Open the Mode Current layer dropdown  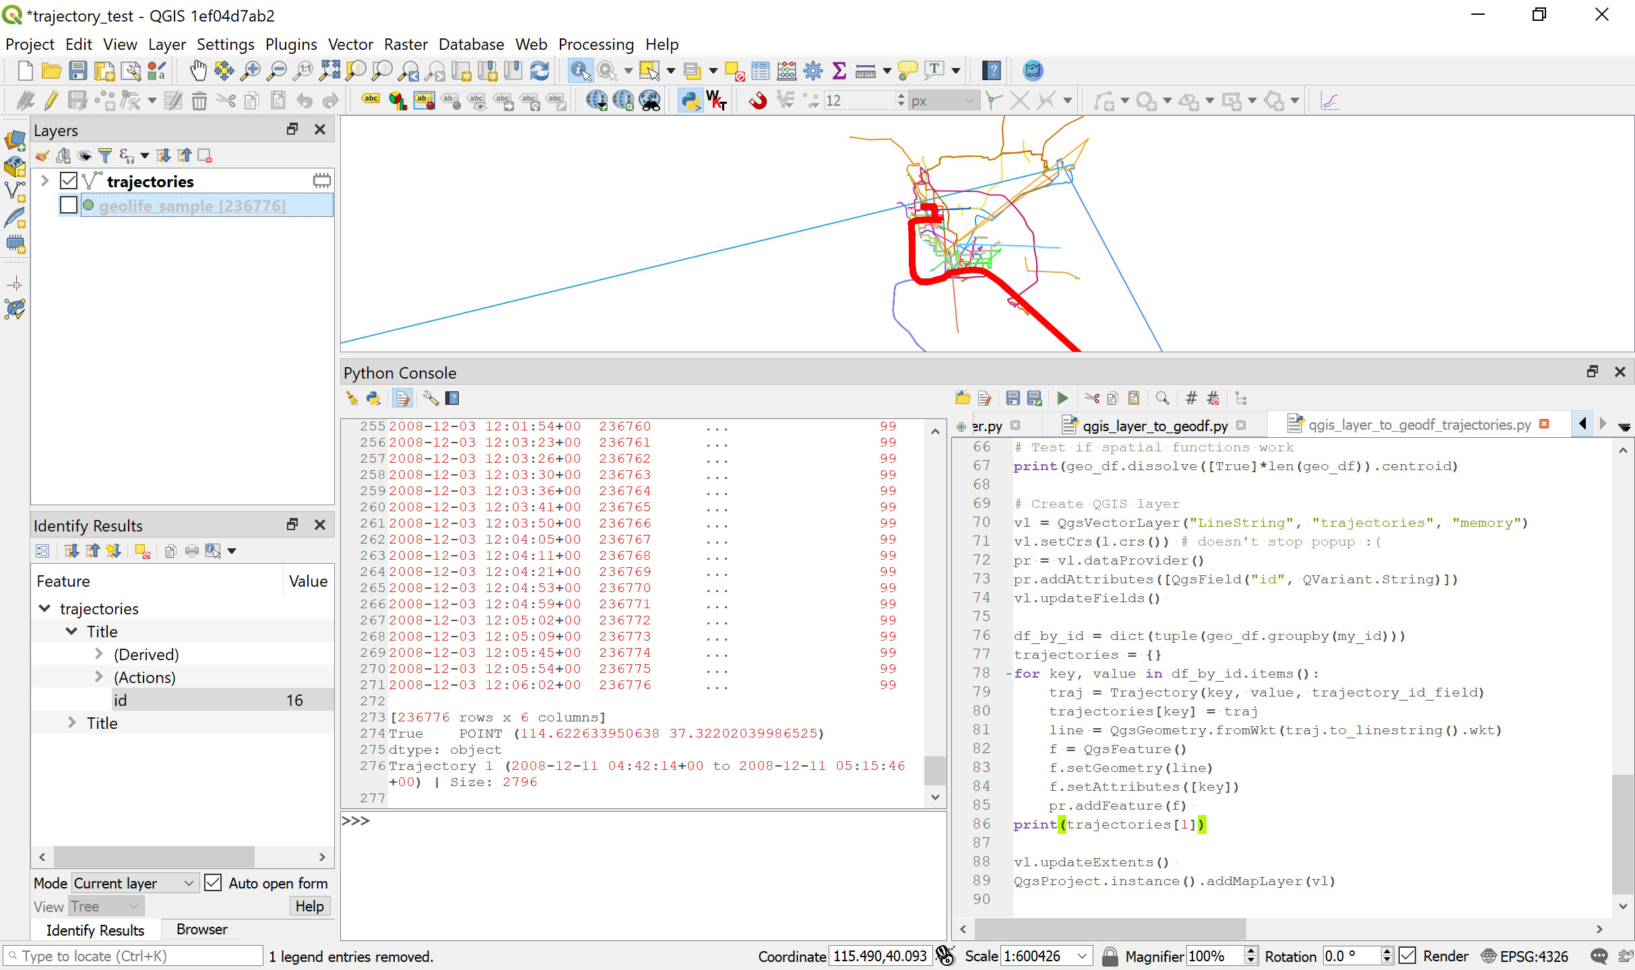(x=134, y=883)
